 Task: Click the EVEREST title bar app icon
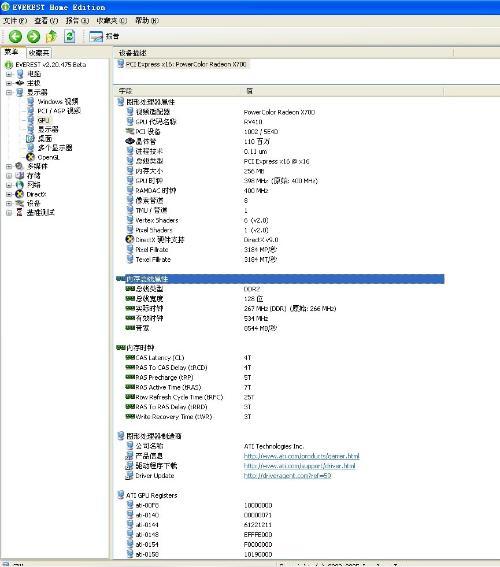(5, 7)
